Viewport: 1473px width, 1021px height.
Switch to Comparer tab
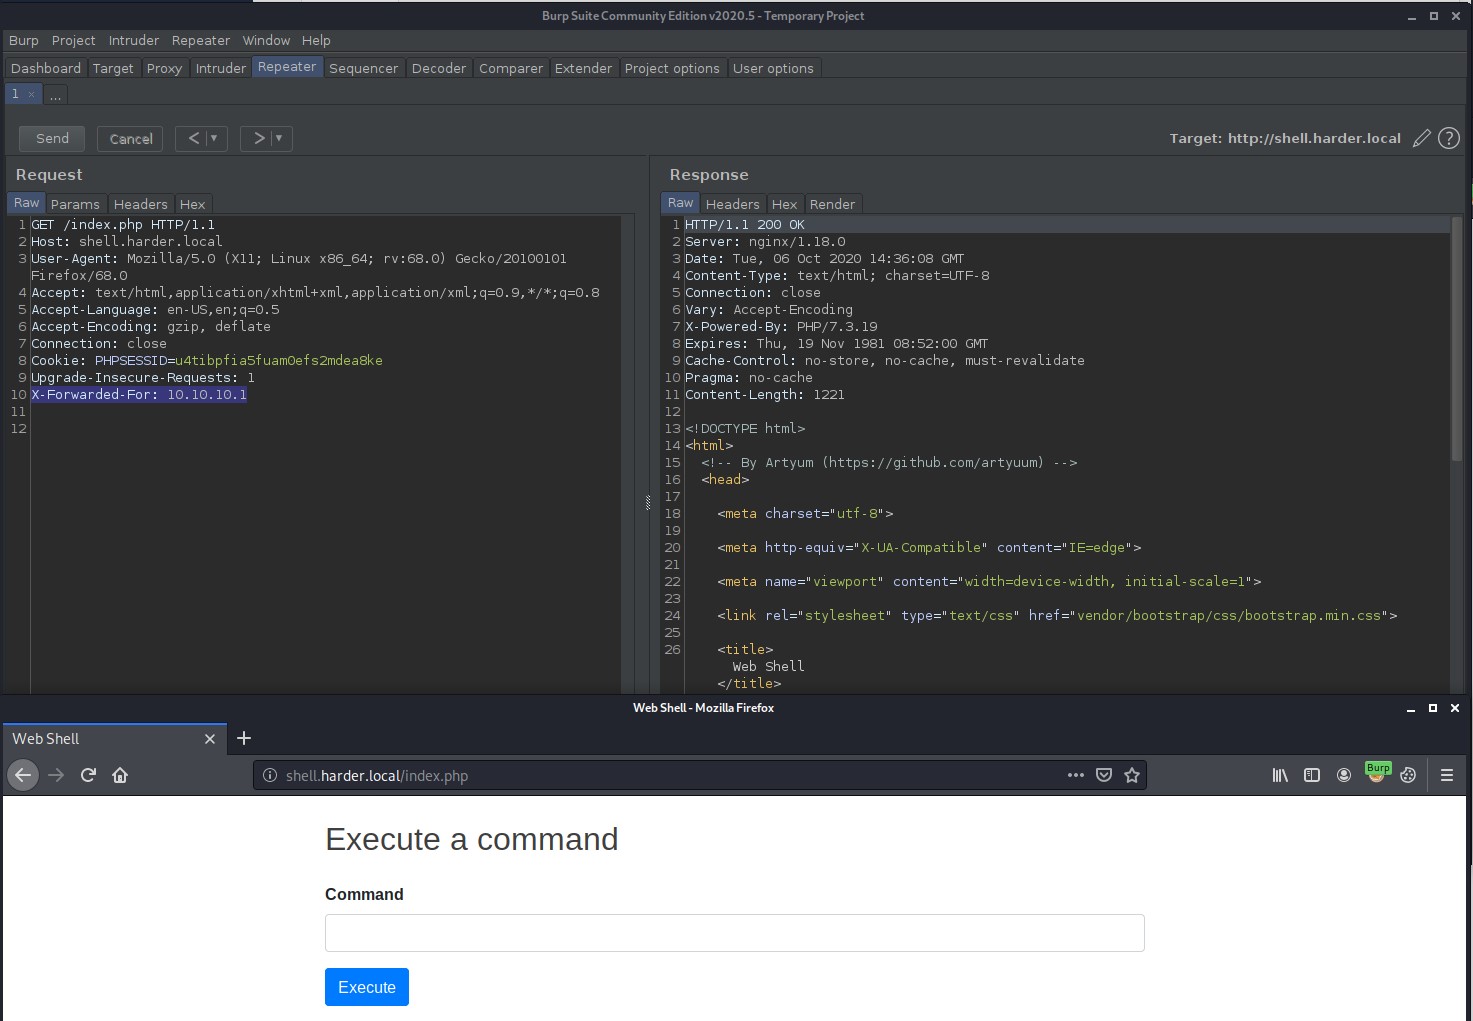[511, 68]
